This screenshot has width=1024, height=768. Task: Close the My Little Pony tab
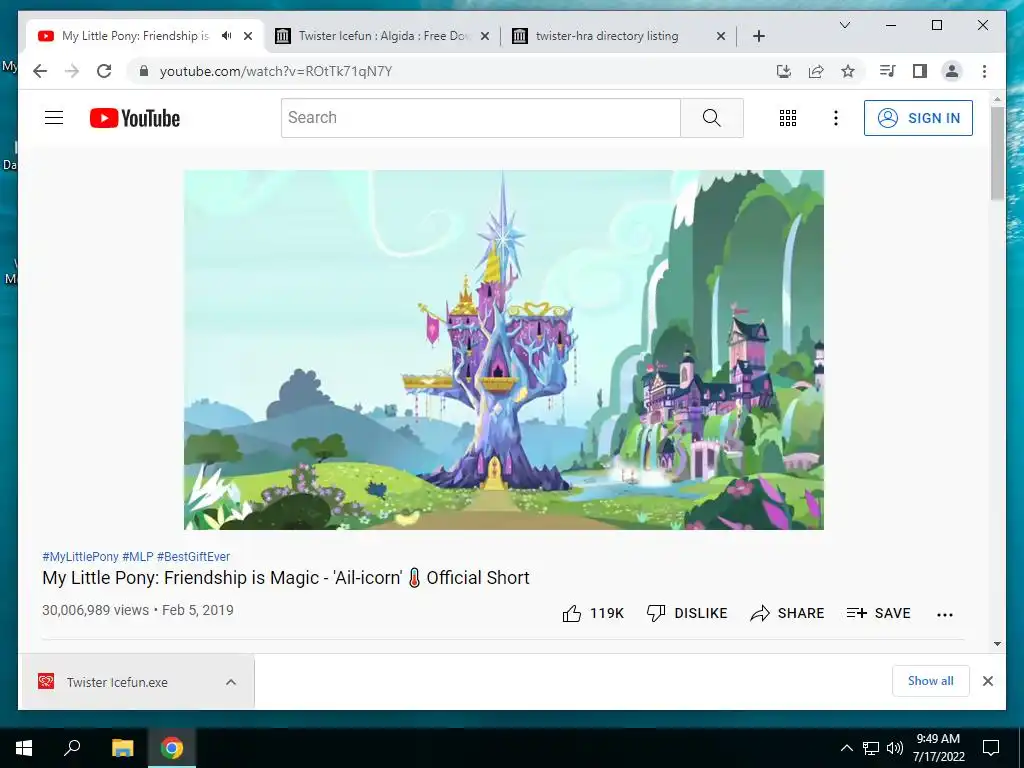[248, 36]
